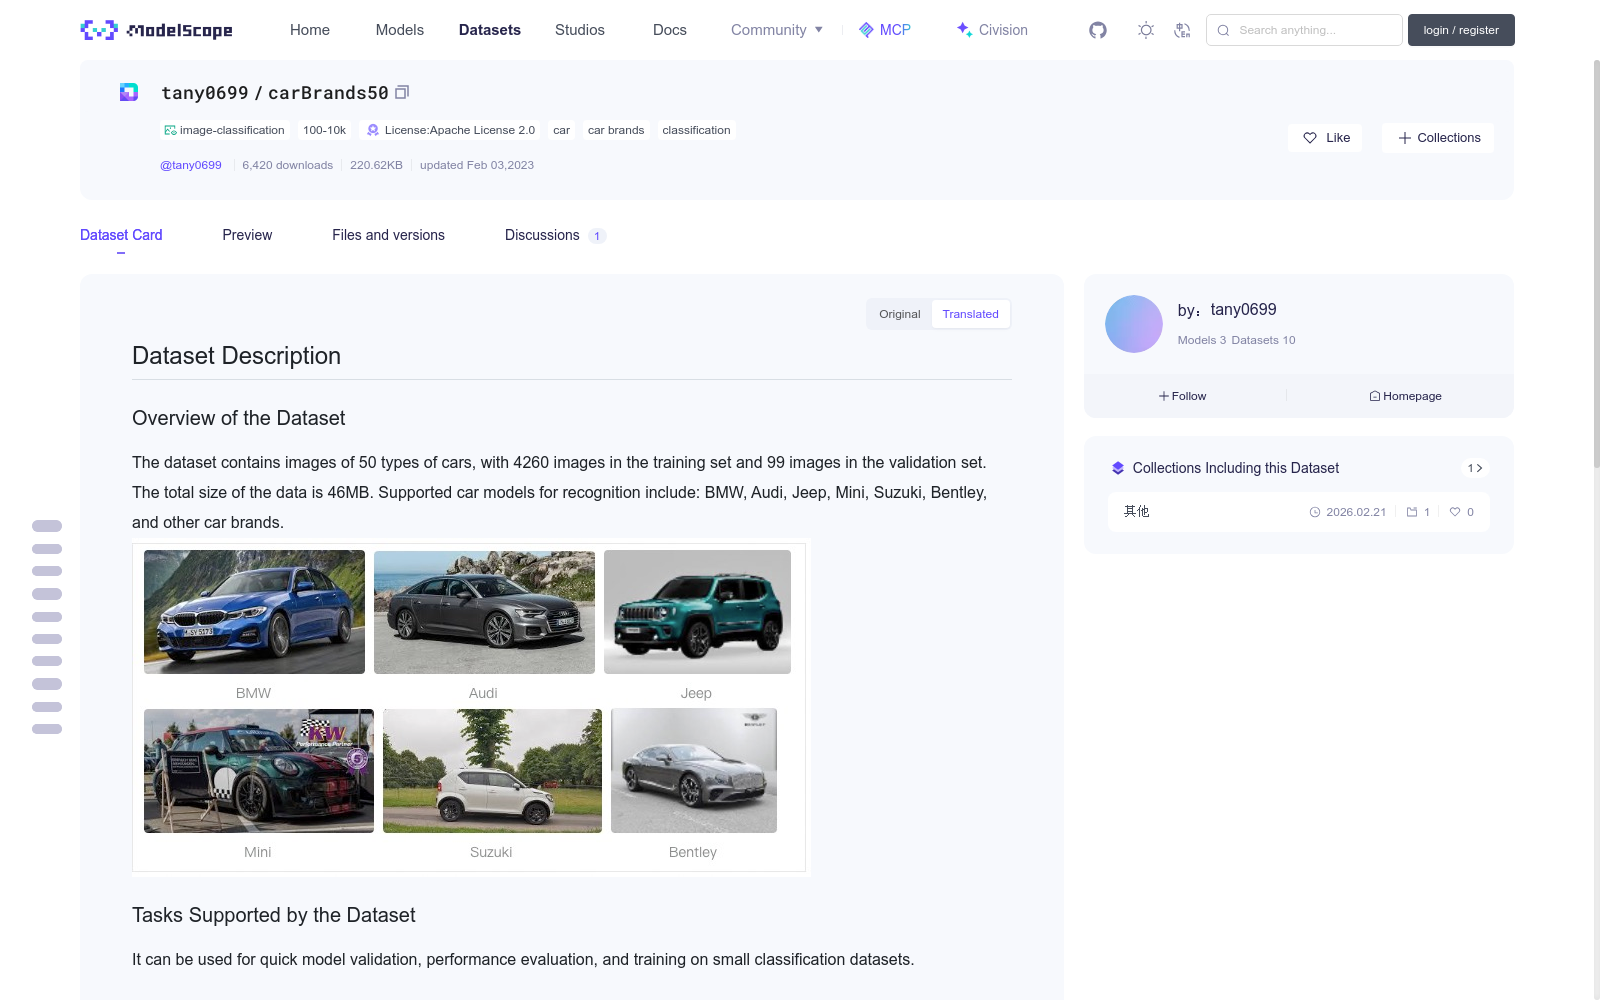Click the image-classification tag icon
The width and height of the screenshot is (1600, 1000).
point(170,130)
